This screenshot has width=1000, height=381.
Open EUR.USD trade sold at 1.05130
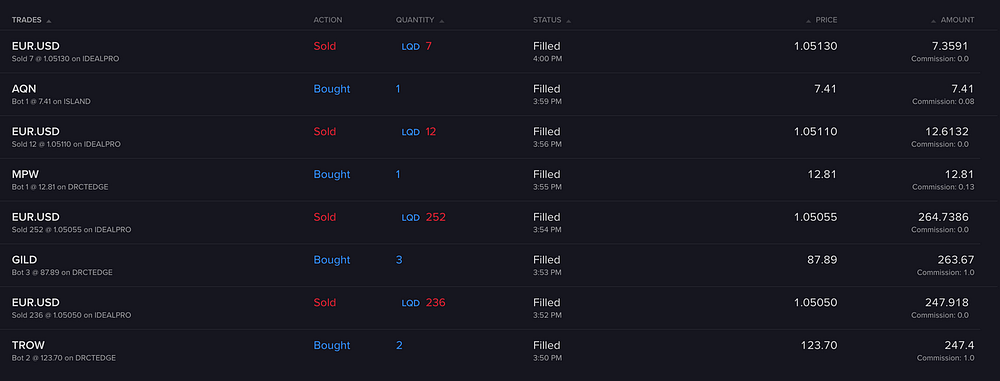tap(490, 52)
